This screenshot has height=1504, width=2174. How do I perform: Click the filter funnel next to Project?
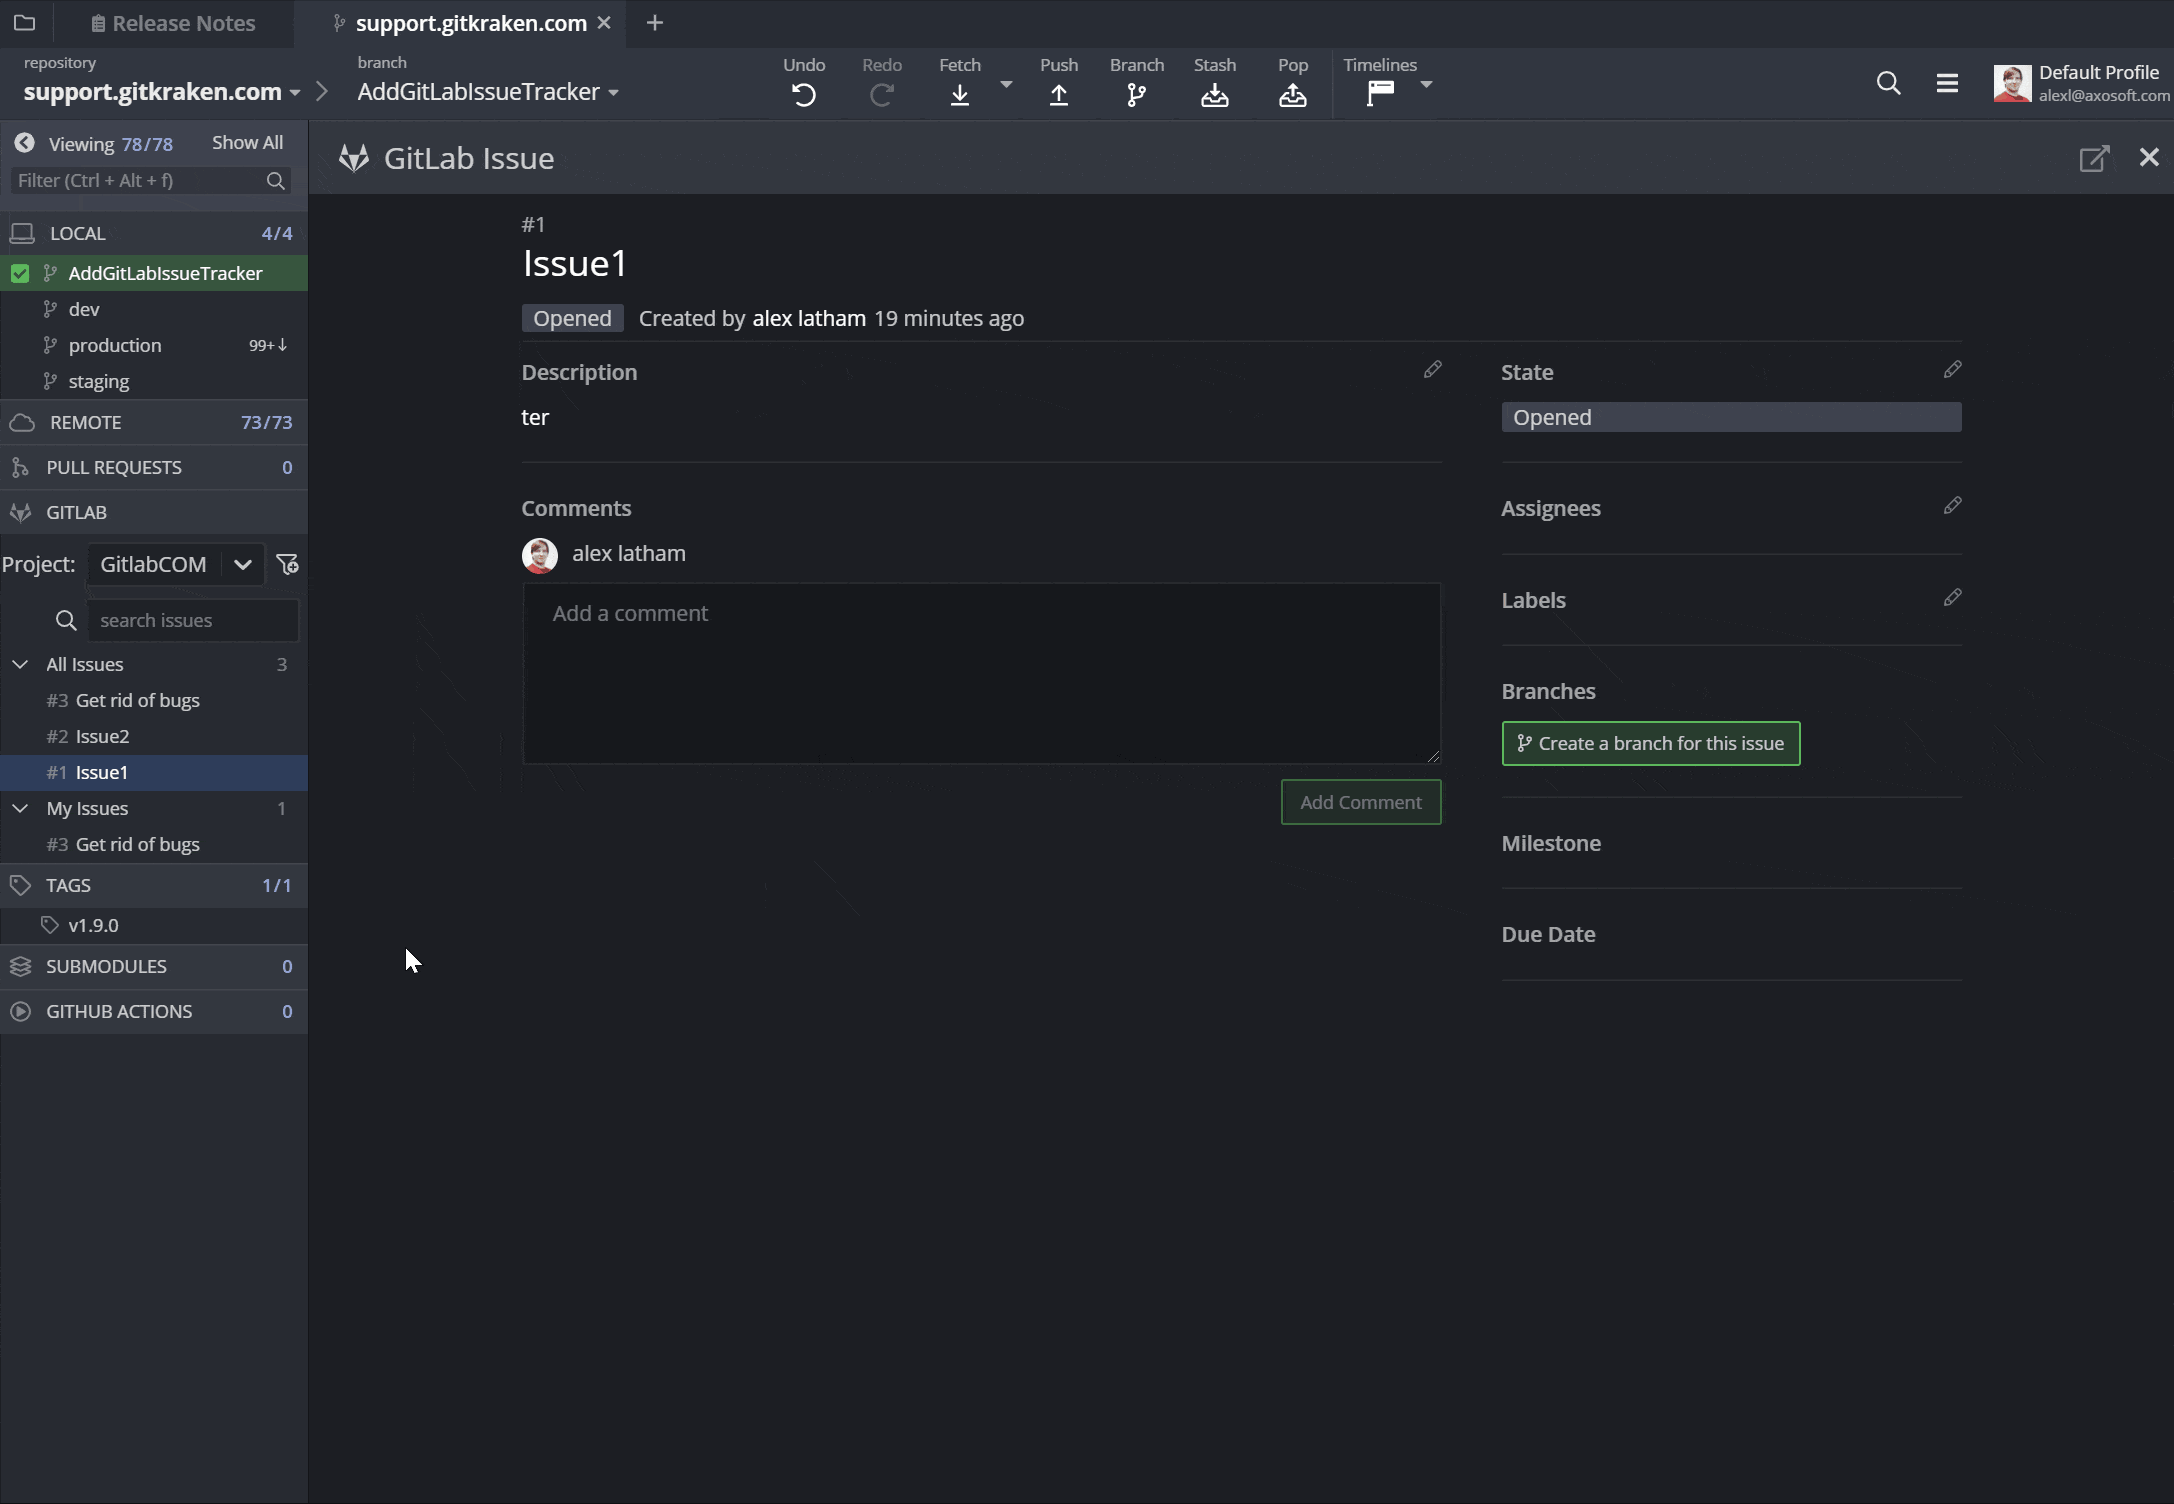tap(287, 564)
